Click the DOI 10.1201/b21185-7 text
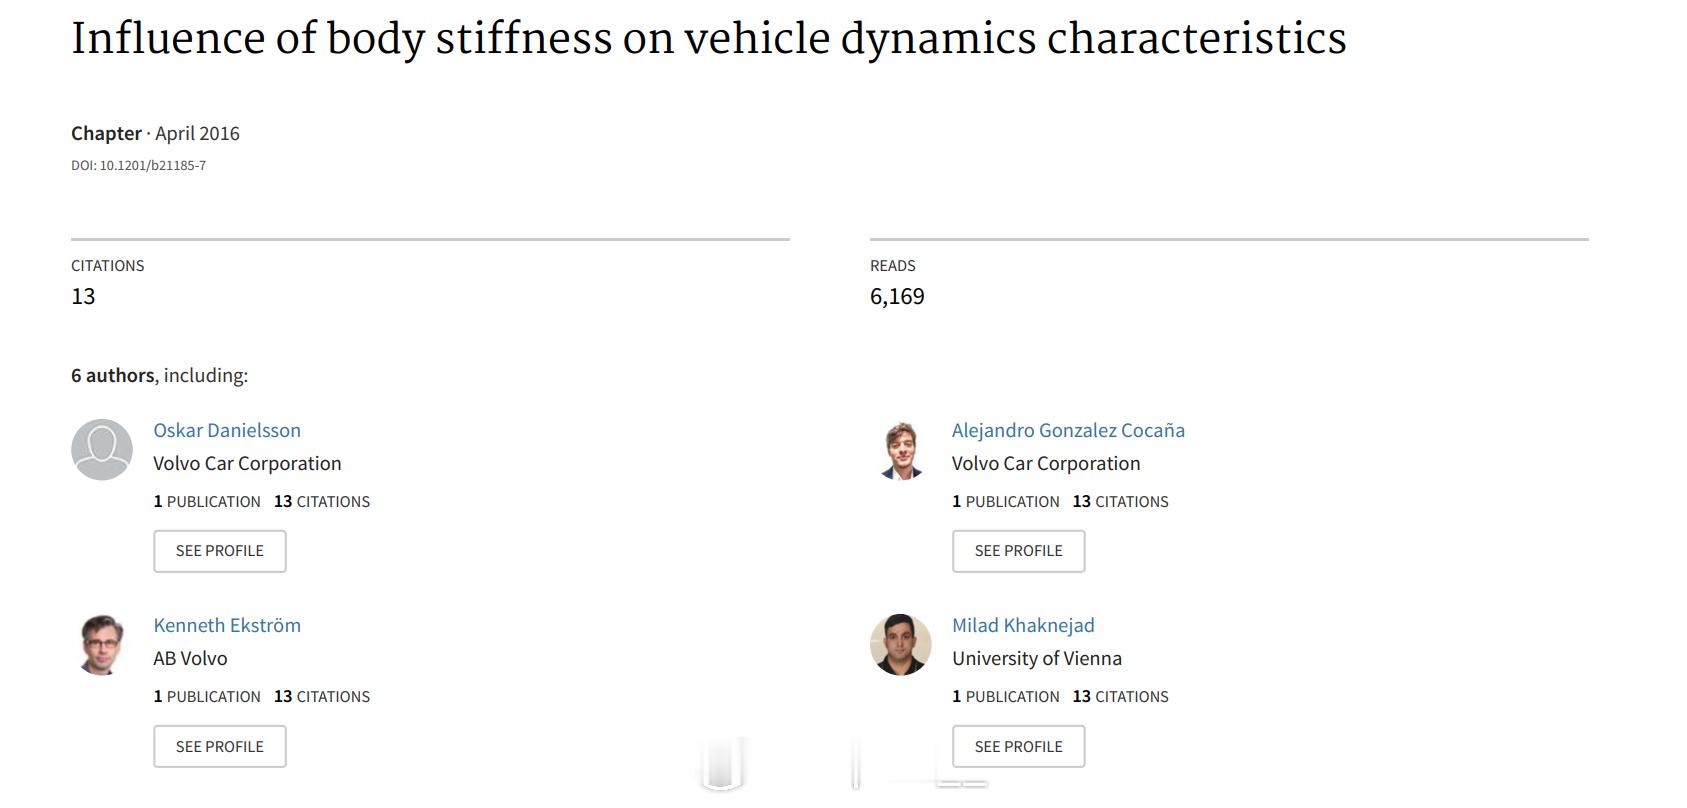The height and width of the screenshot is (808, 1687). tap(138, 166)
